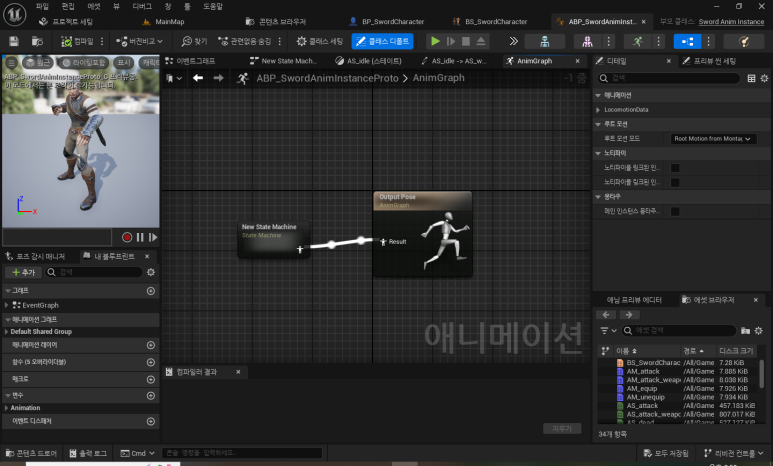Click the green play simulation button
The image size is (773, 466).
(435, 41)
